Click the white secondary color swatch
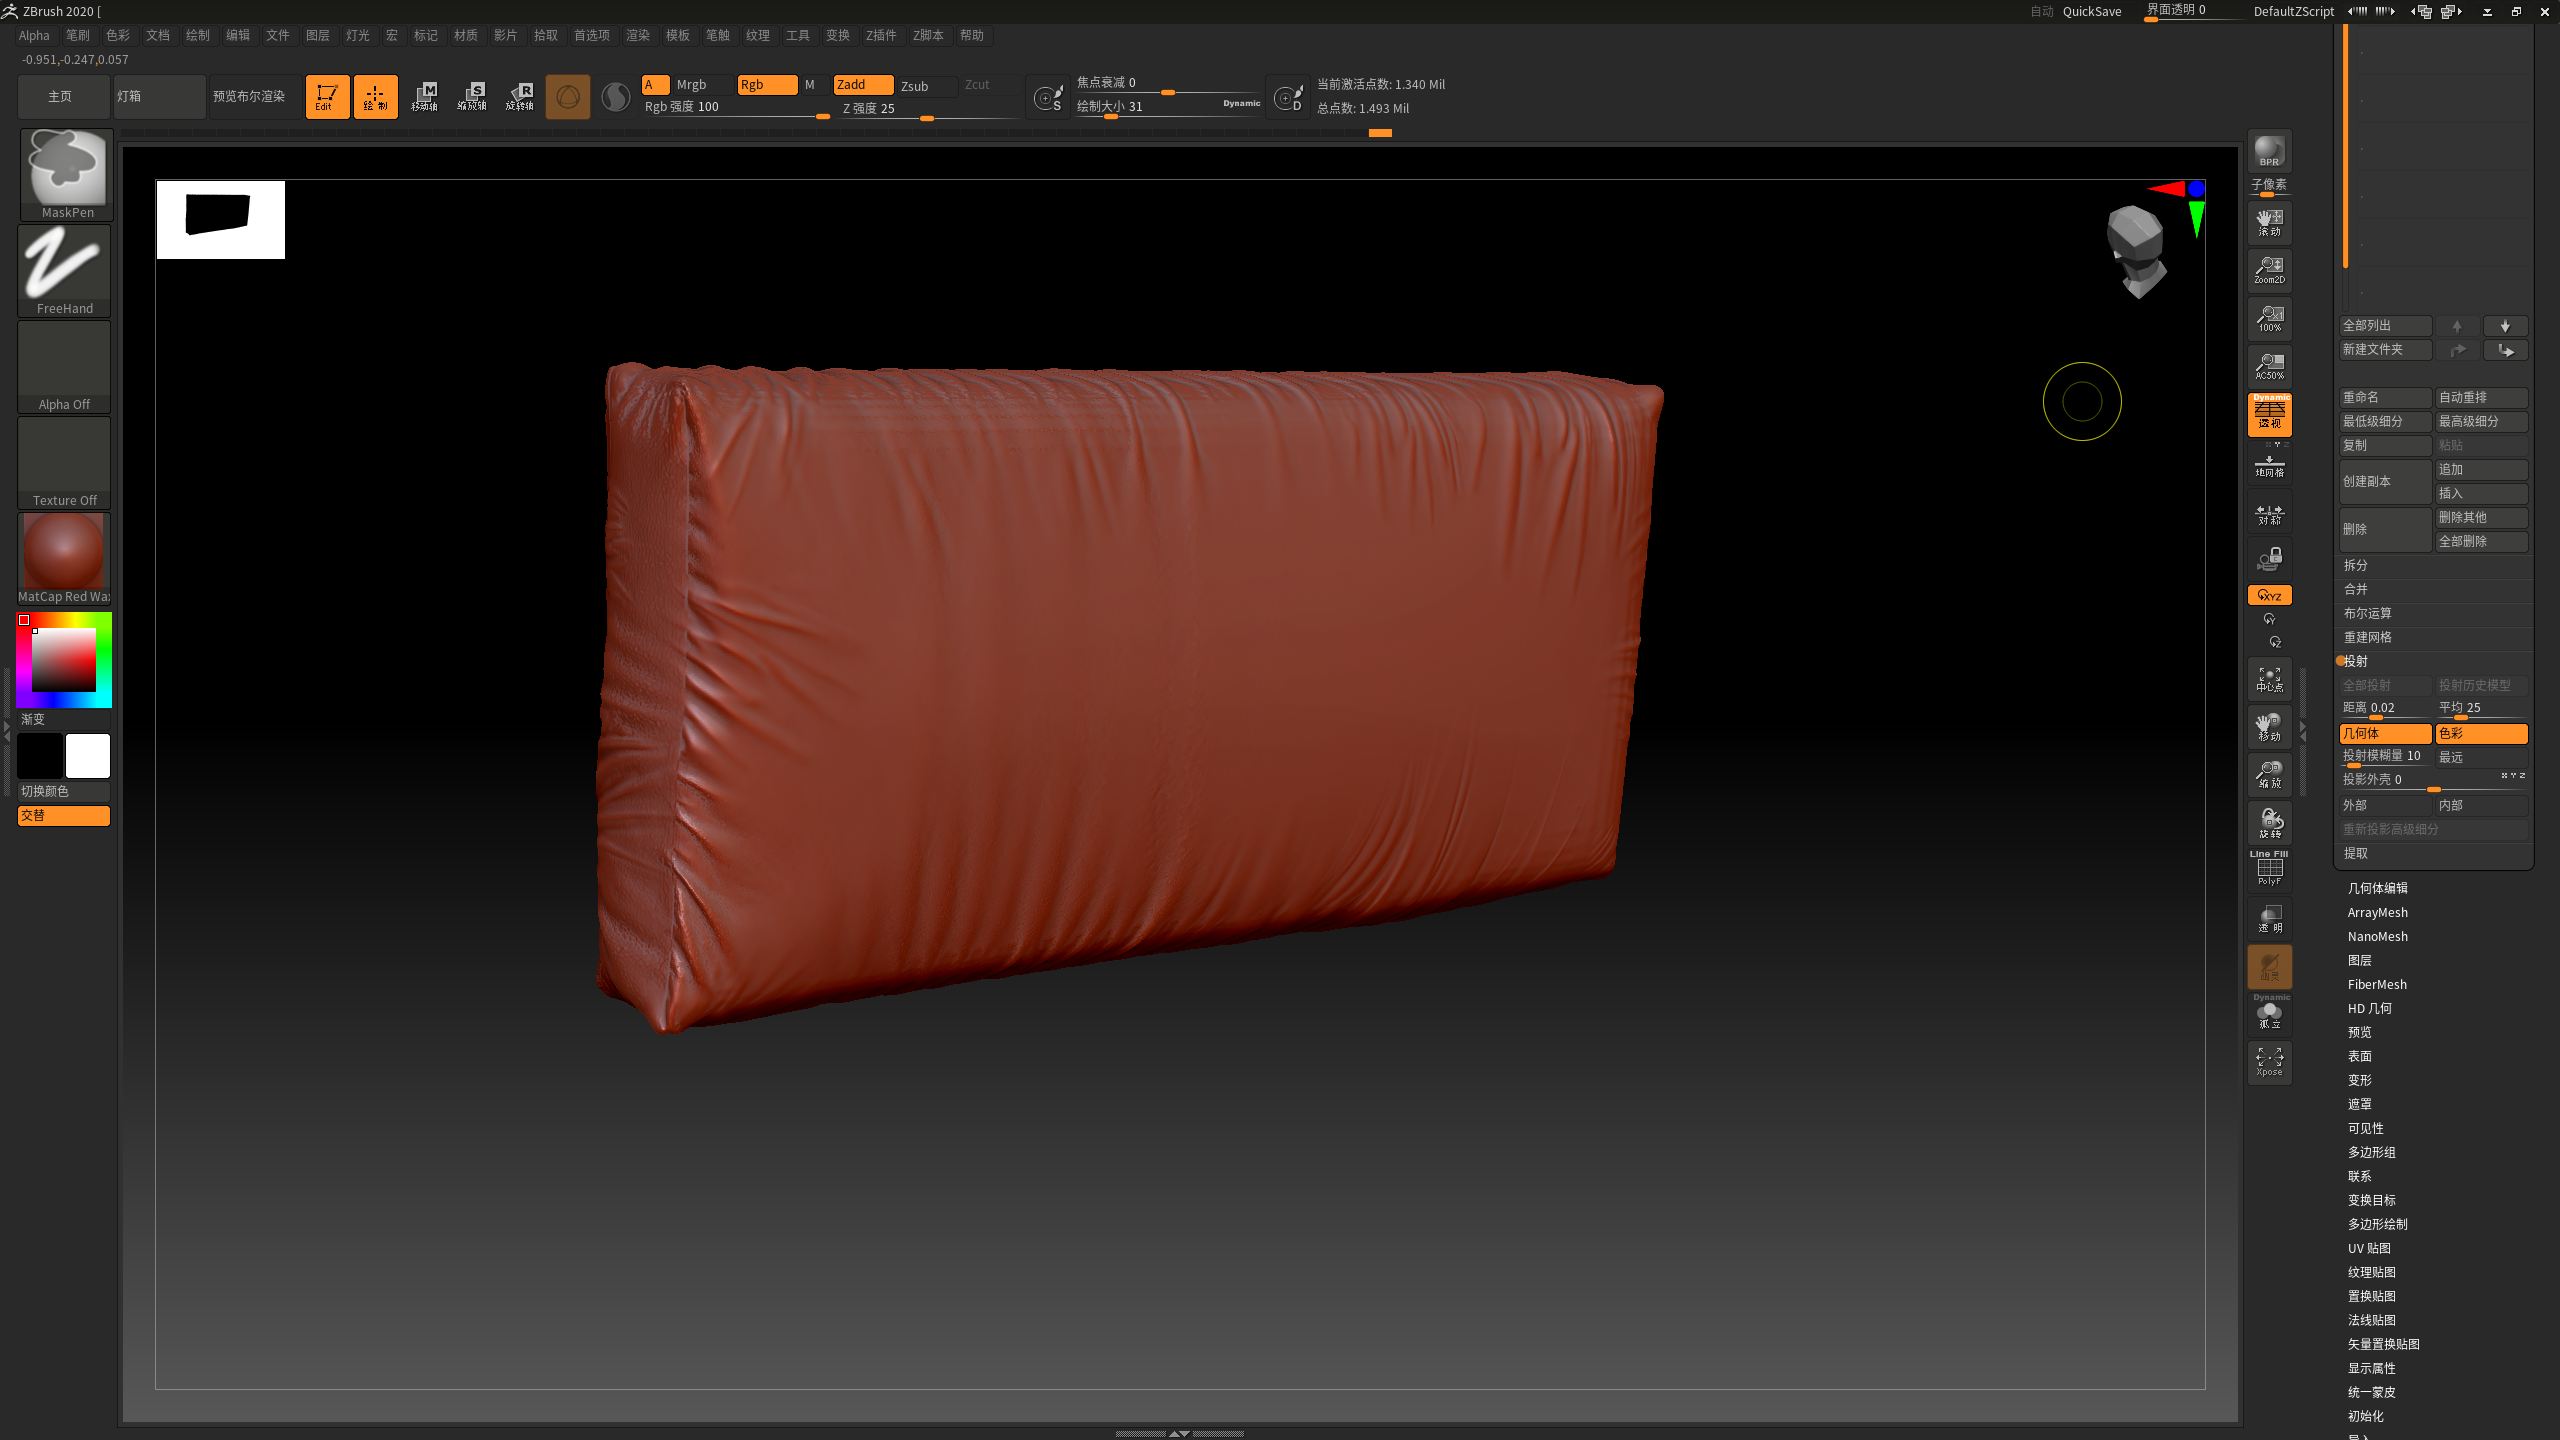The height and width of the screenshot is (1440, 2560). [x=88, y=756]
